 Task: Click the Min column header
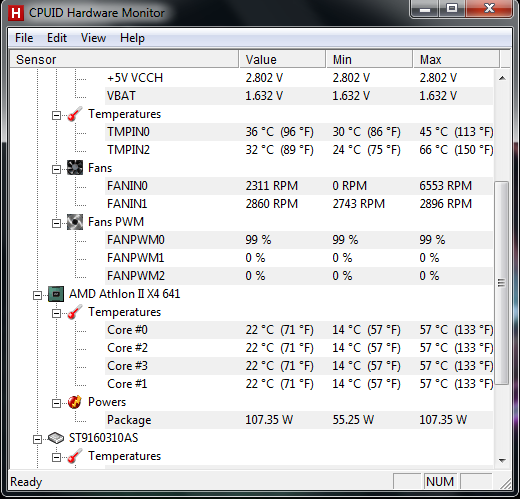[369, 59]
